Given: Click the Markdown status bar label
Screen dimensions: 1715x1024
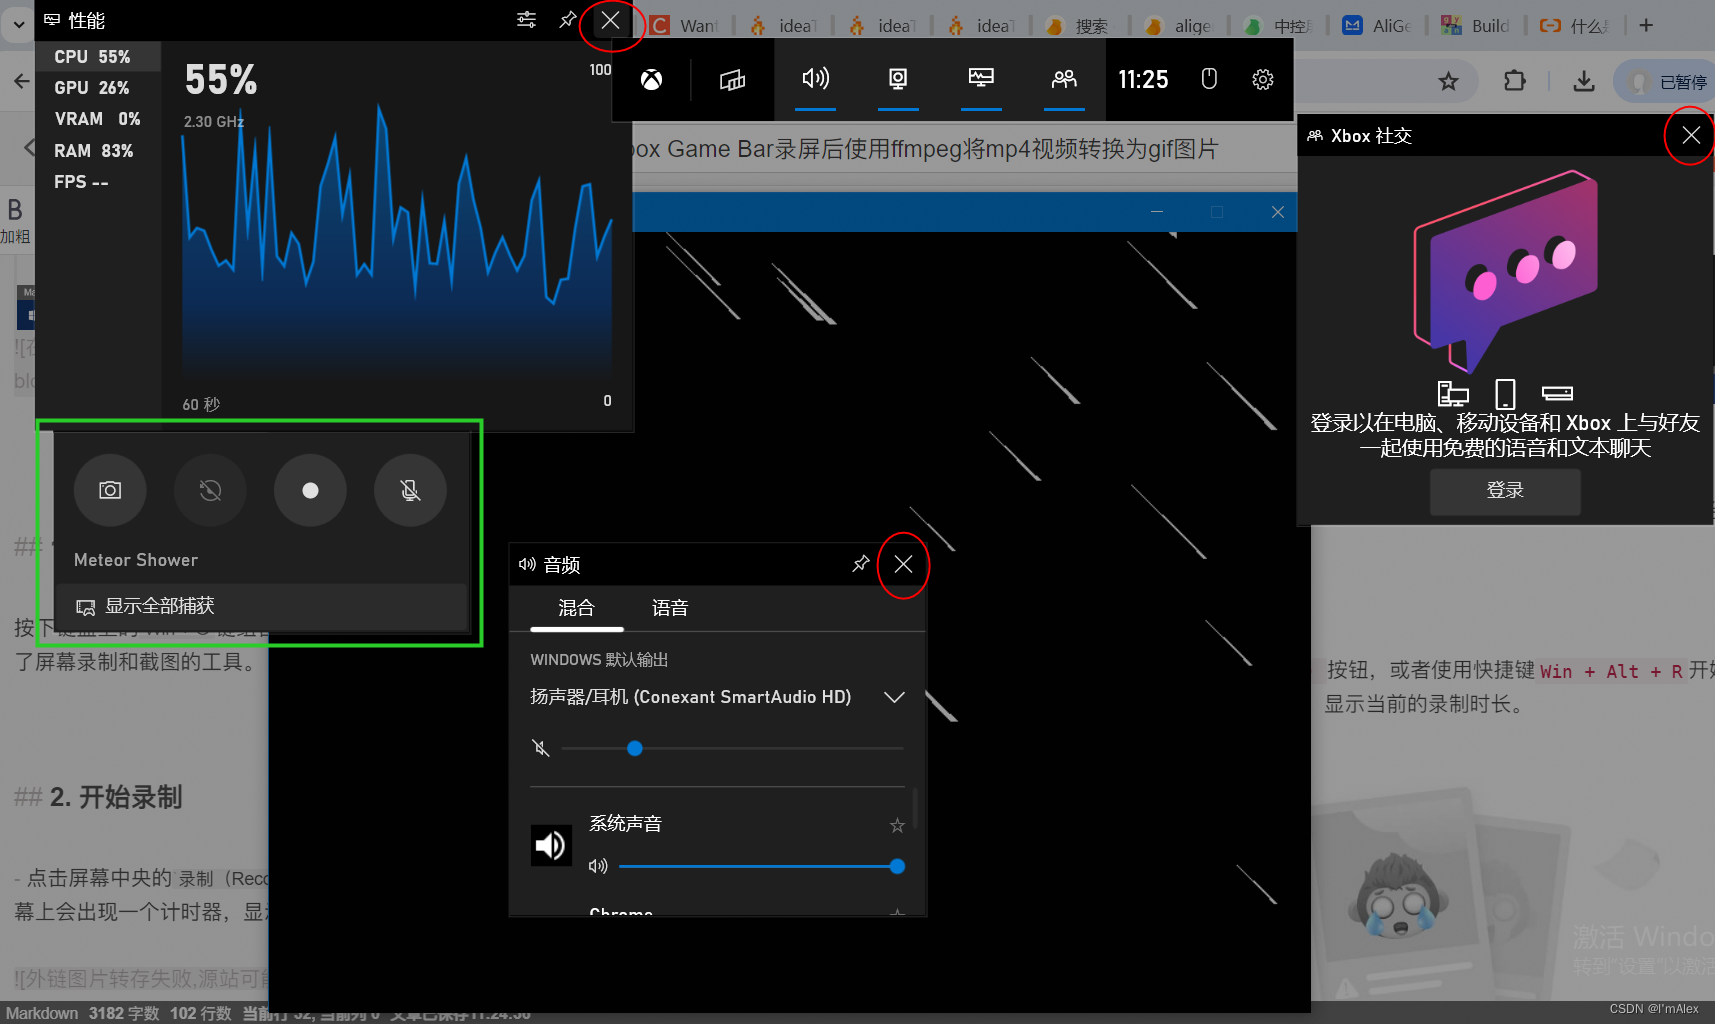Looking at the screenshot, I should (42, 1013).
